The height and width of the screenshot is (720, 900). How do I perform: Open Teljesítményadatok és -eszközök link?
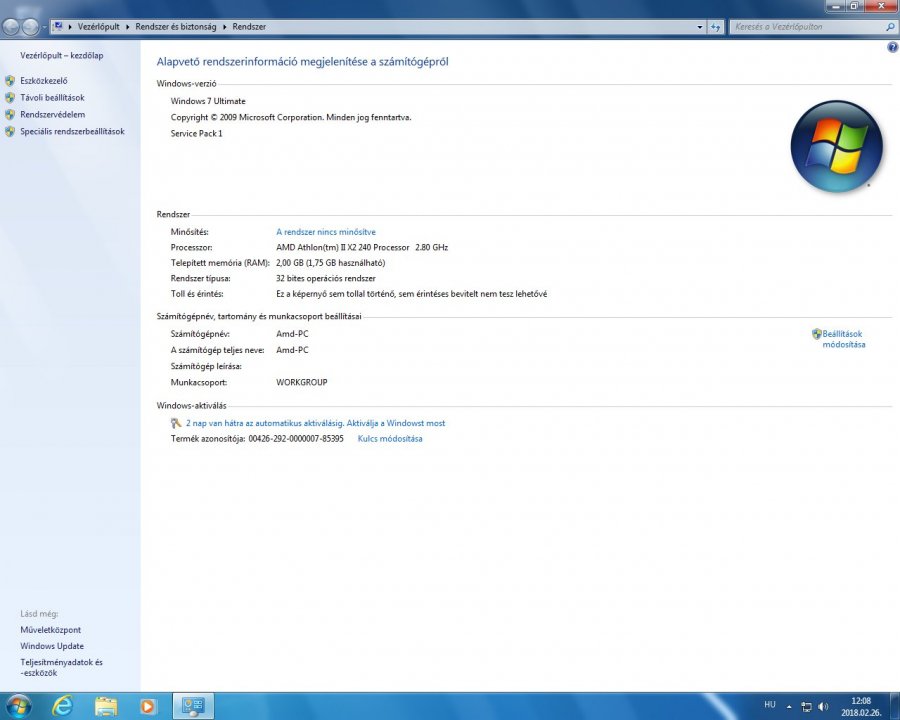61,667
